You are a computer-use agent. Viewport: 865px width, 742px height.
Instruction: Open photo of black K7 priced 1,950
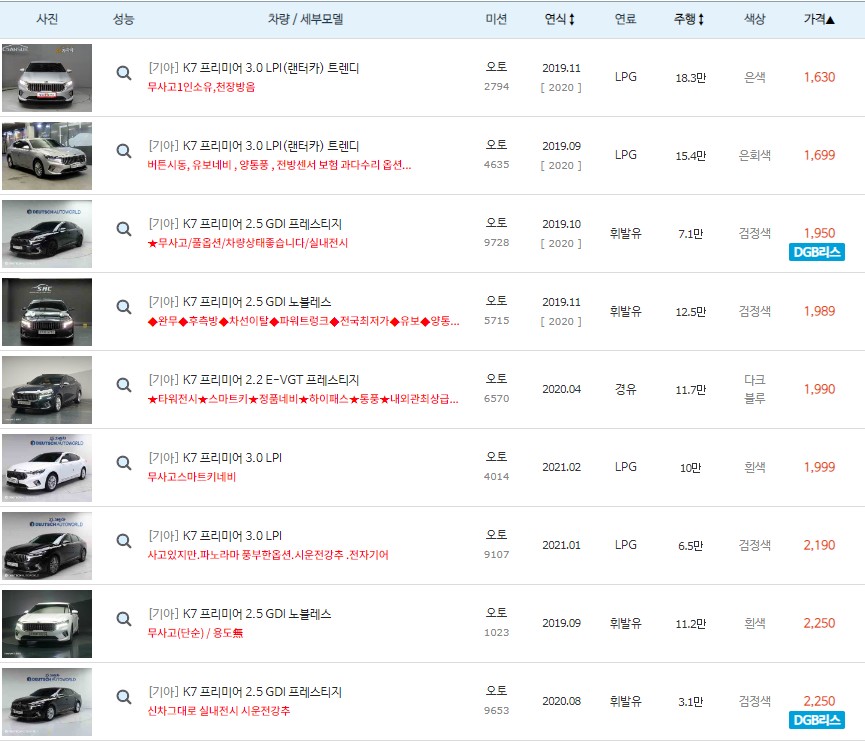click(47, 234)
